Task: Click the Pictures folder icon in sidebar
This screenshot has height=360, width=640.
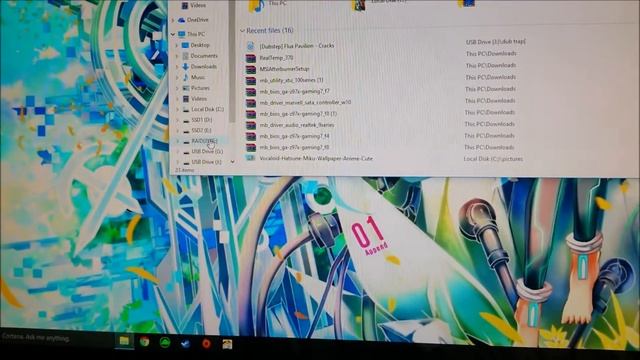Action: pyautogui.click(x=186, y=88)
